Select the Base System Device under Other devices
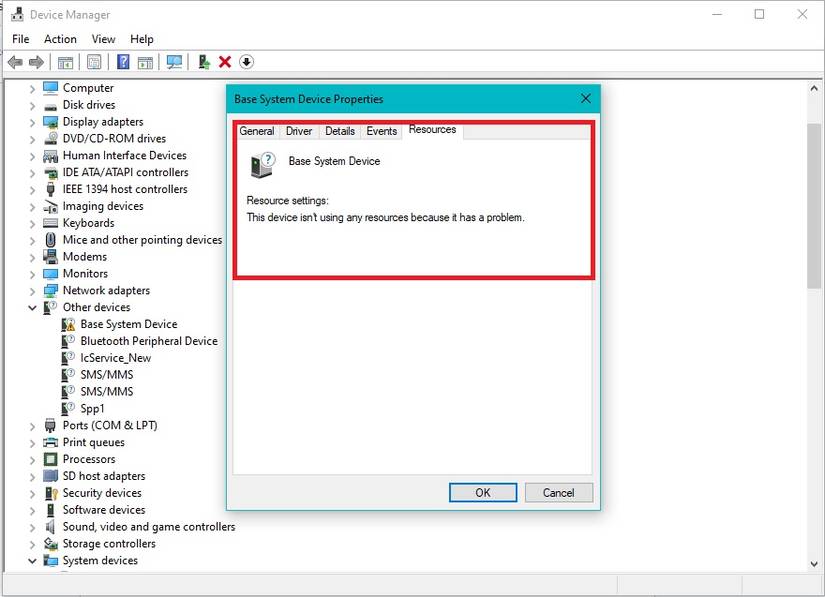The width and height of the screenshot is (825, 597). tap(130, 324)
